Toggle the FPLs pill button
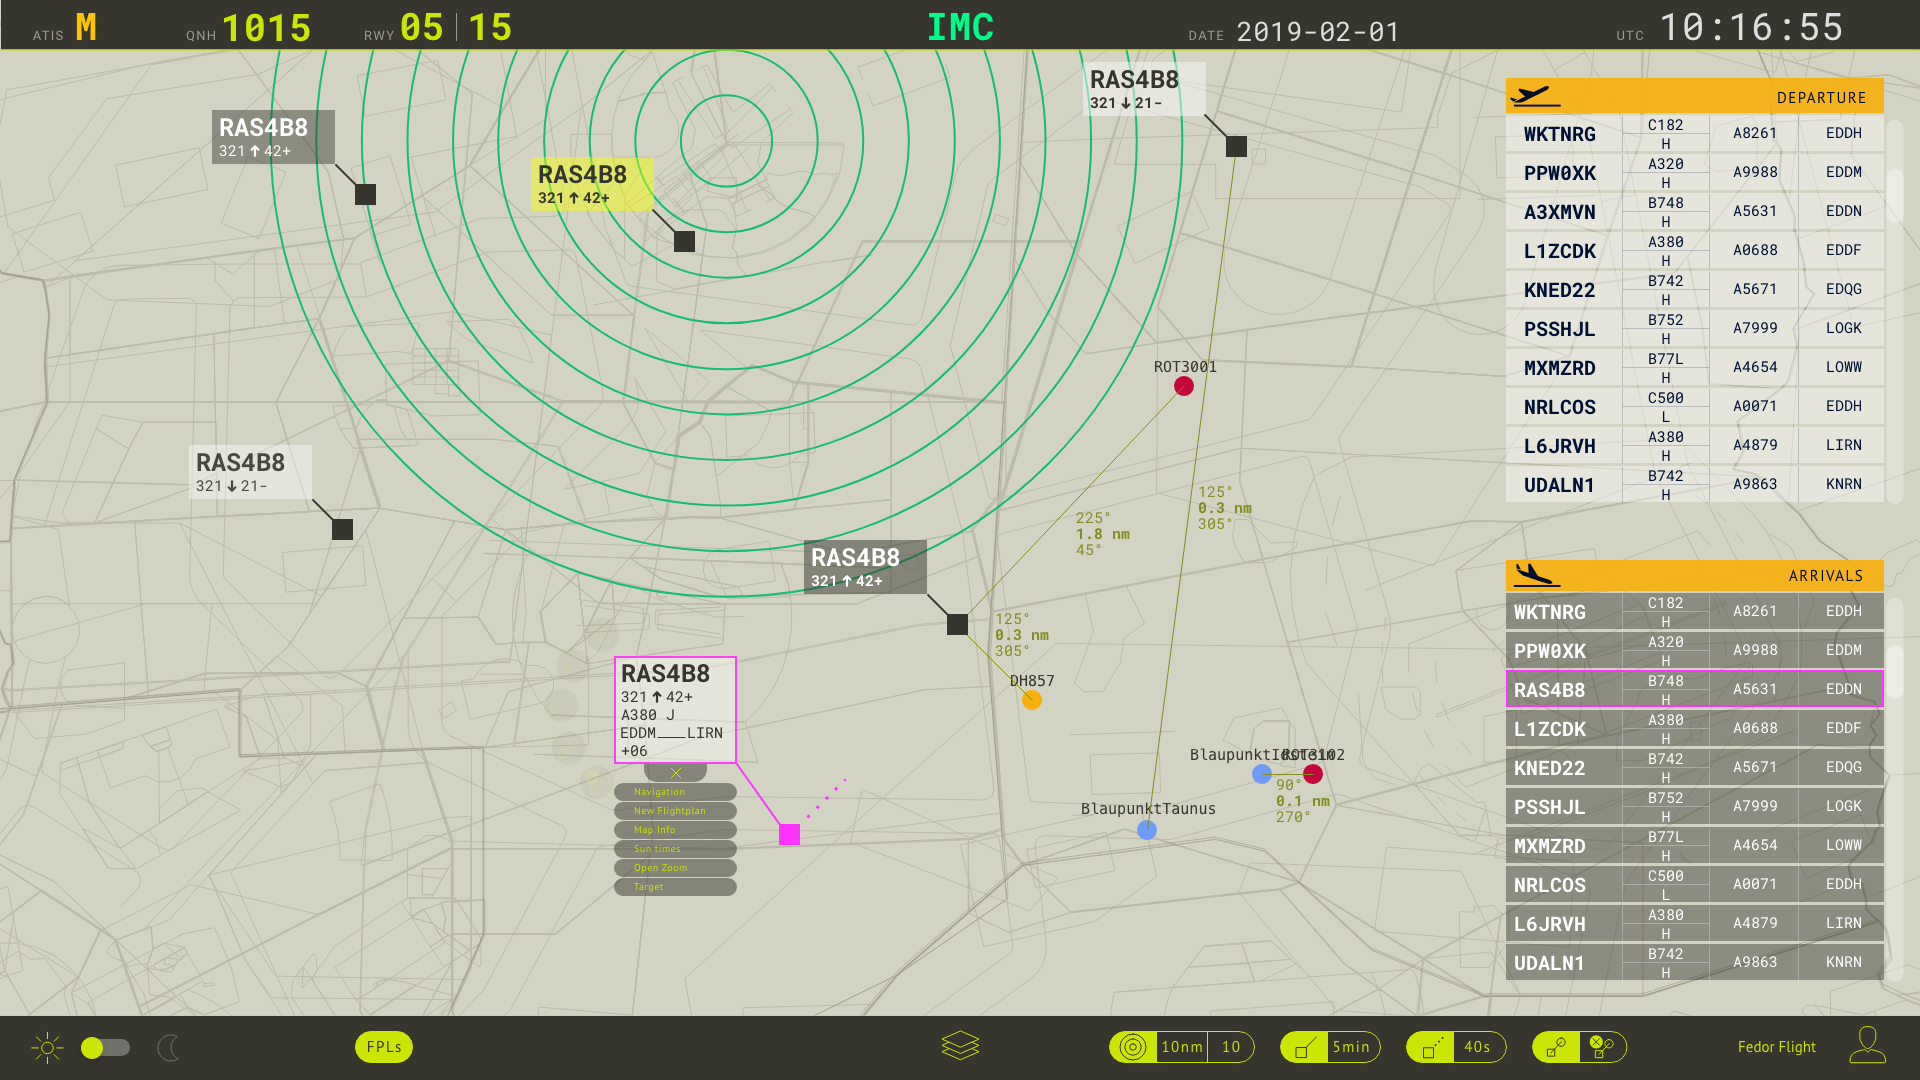The image size is (1920, 1080). 384,1047
